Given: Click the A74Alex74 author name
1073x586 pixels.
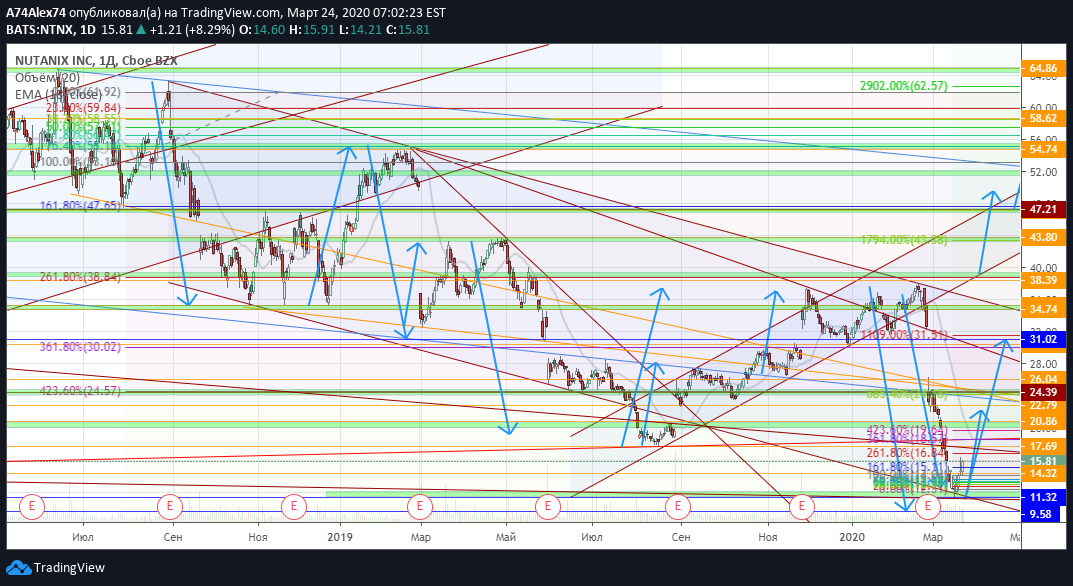Looking at the screenshot, I should pos(36,13).
